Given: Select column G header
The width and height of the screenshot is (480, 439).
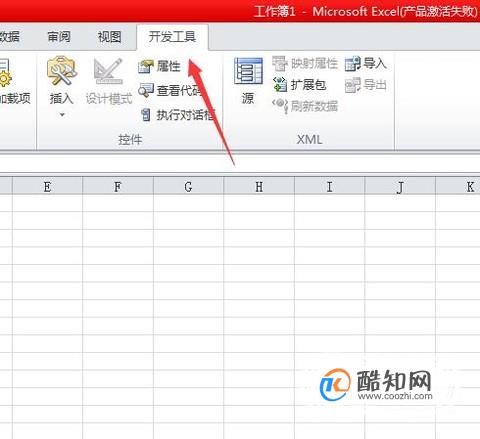Looking at the screenshot, I should click(188, 186).
